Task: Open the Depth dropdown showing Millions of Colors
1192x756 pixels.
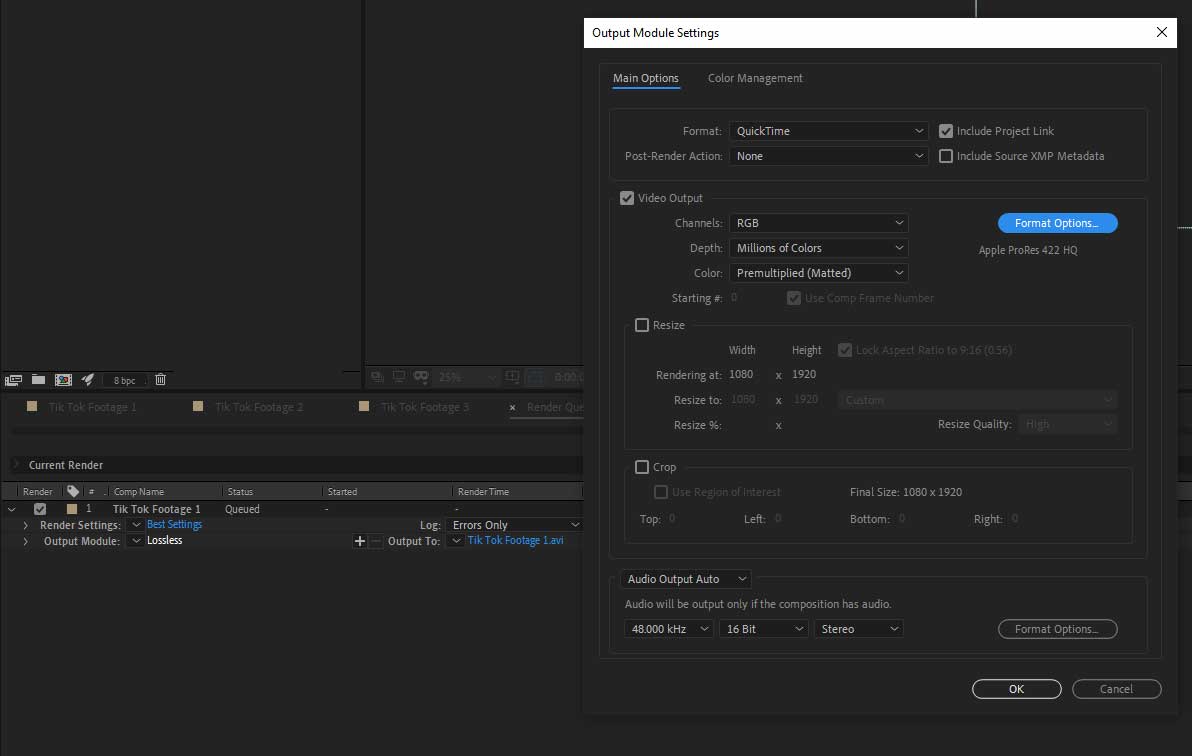Action: tap(818, 247)
